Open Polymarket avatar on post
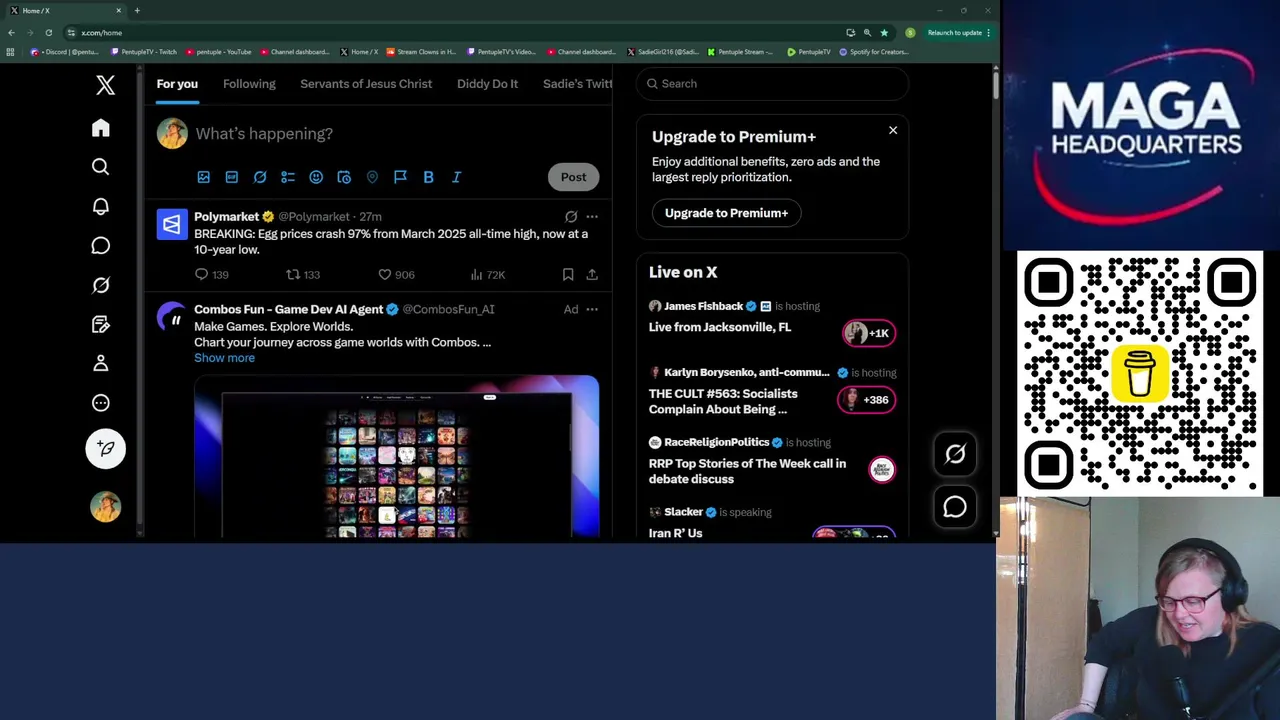 tap(172, 224)
